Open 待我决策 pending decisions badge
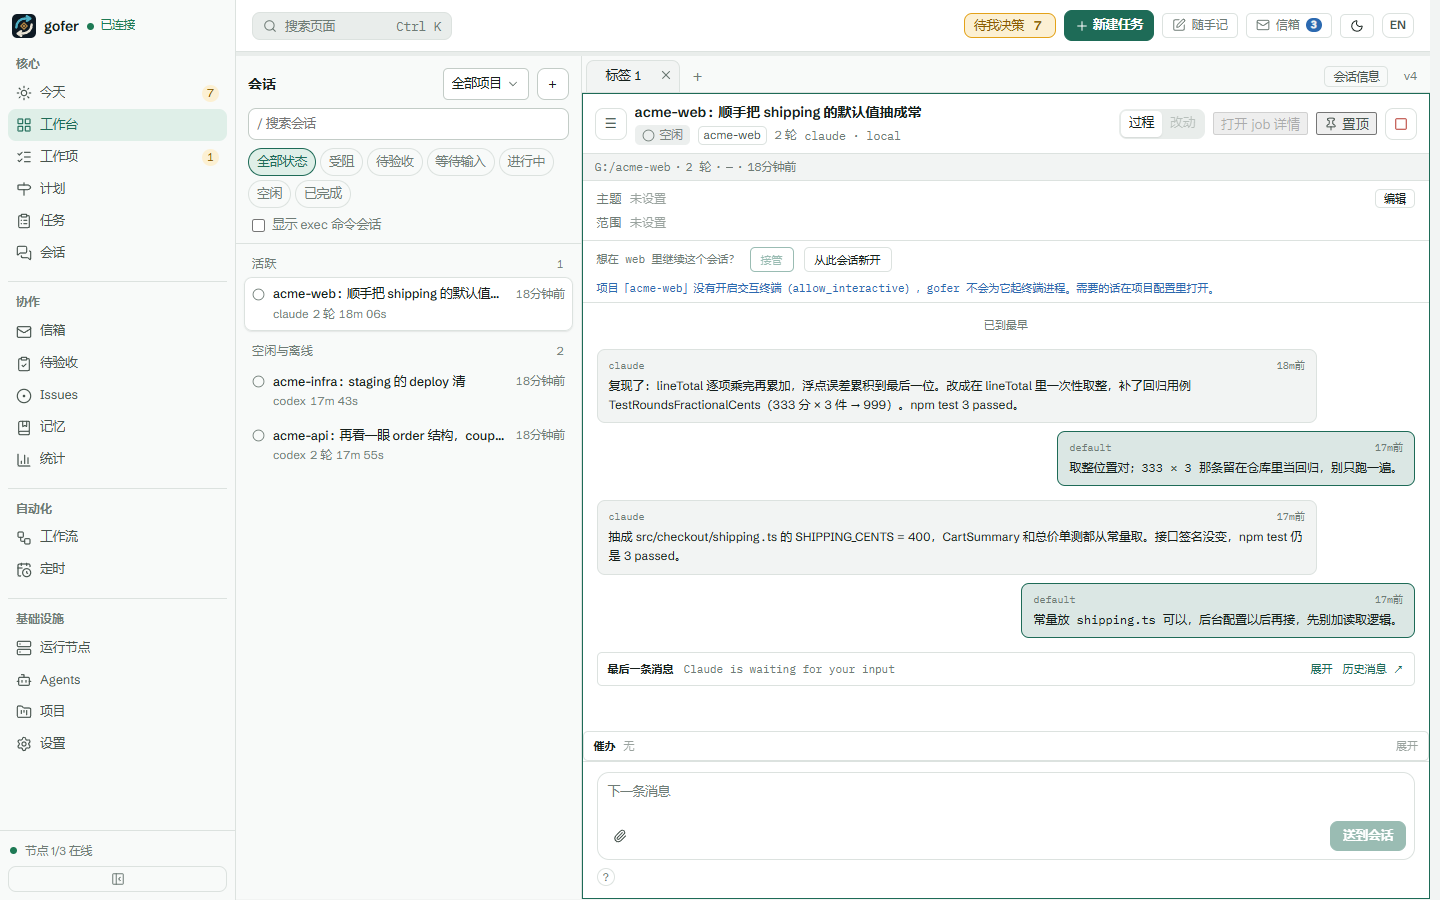1440x900 pixels. point(1009,25)
